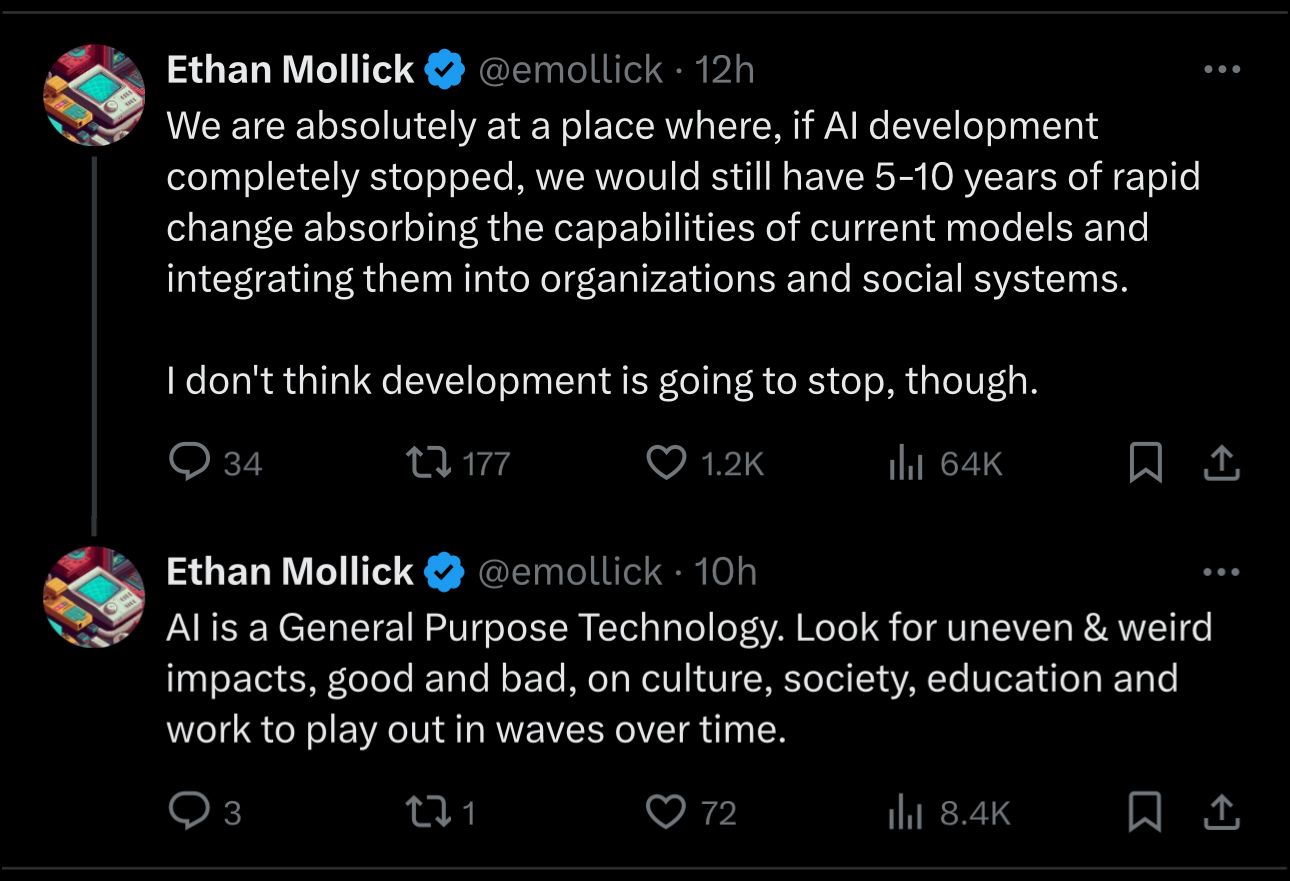
Task: Open the 10h timestamp of second tweet
Action: click(725, 572)
